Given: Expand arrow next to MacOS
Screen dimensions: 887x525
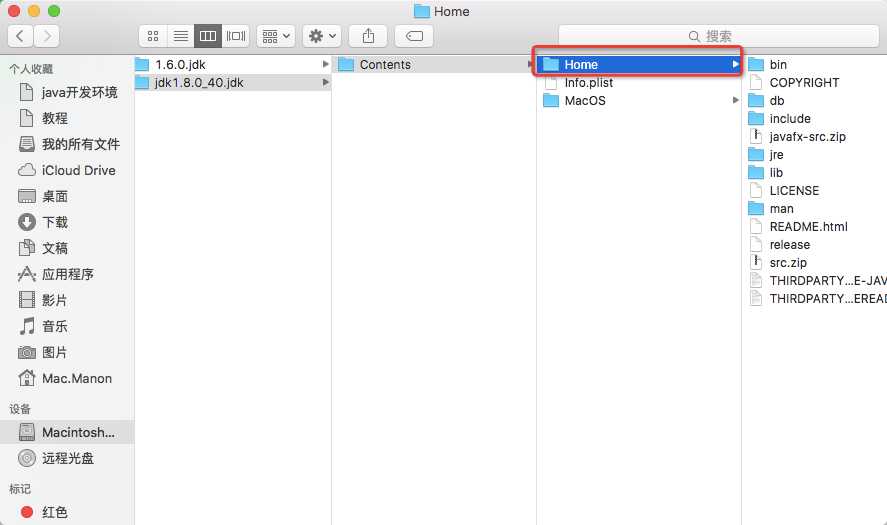Looking at the screenshot, I should (x=735, y=100).
